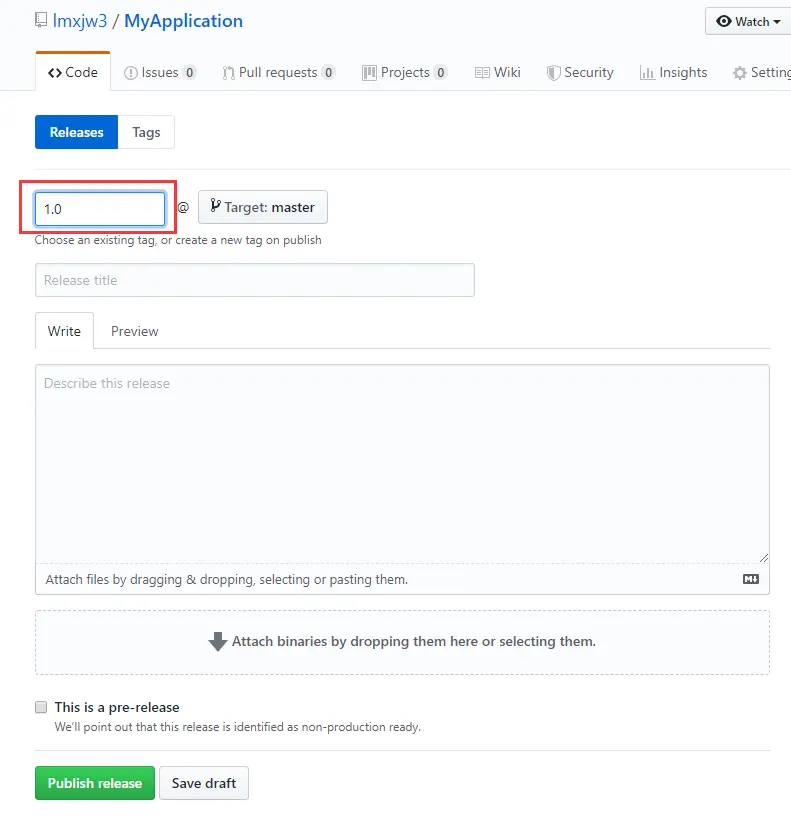Select the Write tab

click(64, 331)
